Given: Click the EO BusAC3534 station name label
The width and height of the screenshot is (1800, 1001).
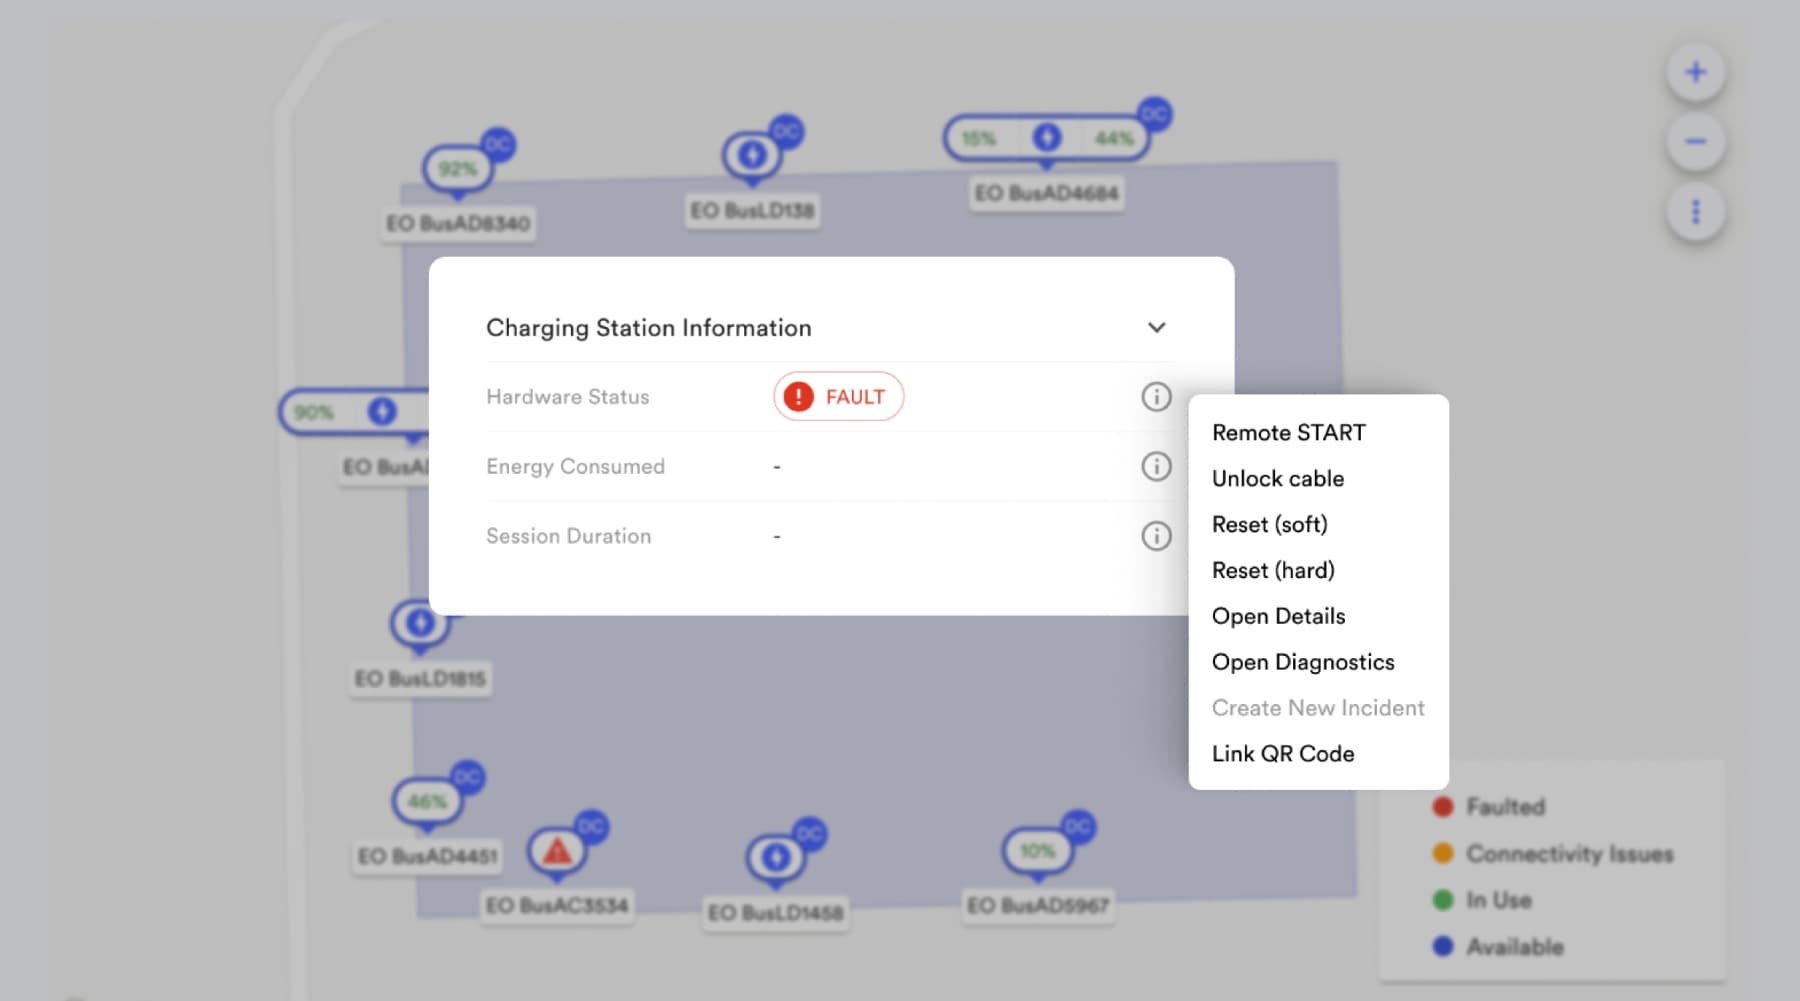Looking at the screenshot, I should click(557, 906).
